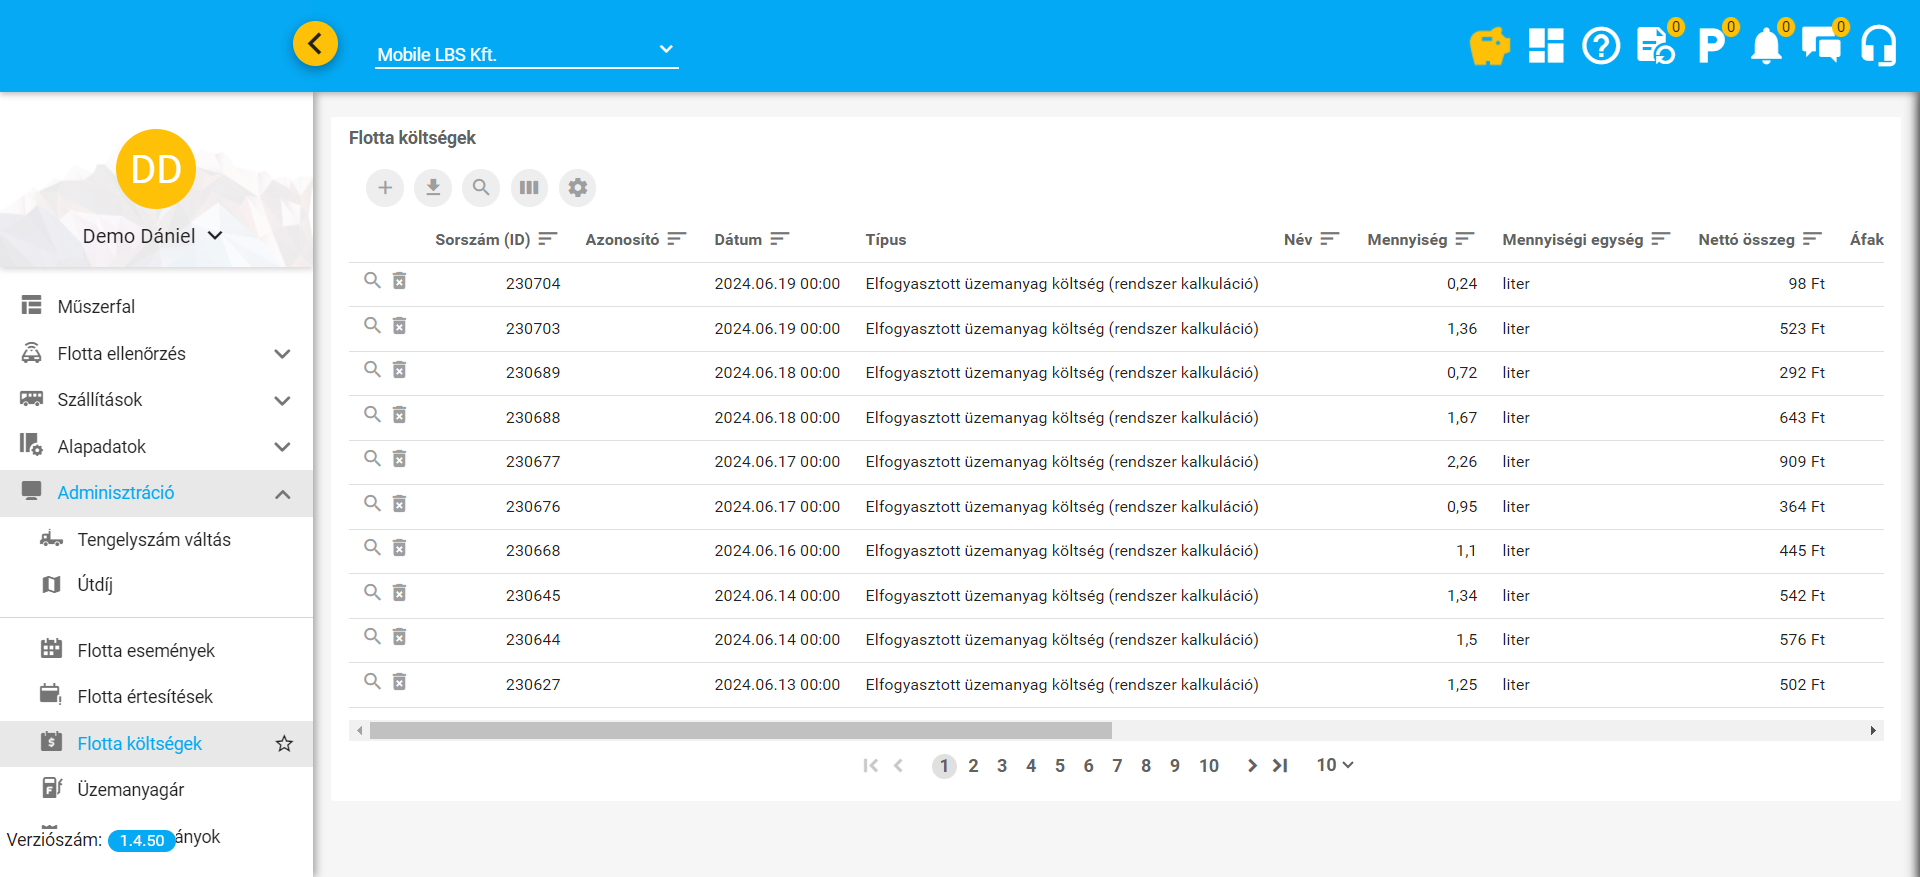Image resolution: width=1920 pixels, height=877 pixels.
Task: Open the notifications bell
Action: point(1766,46)
